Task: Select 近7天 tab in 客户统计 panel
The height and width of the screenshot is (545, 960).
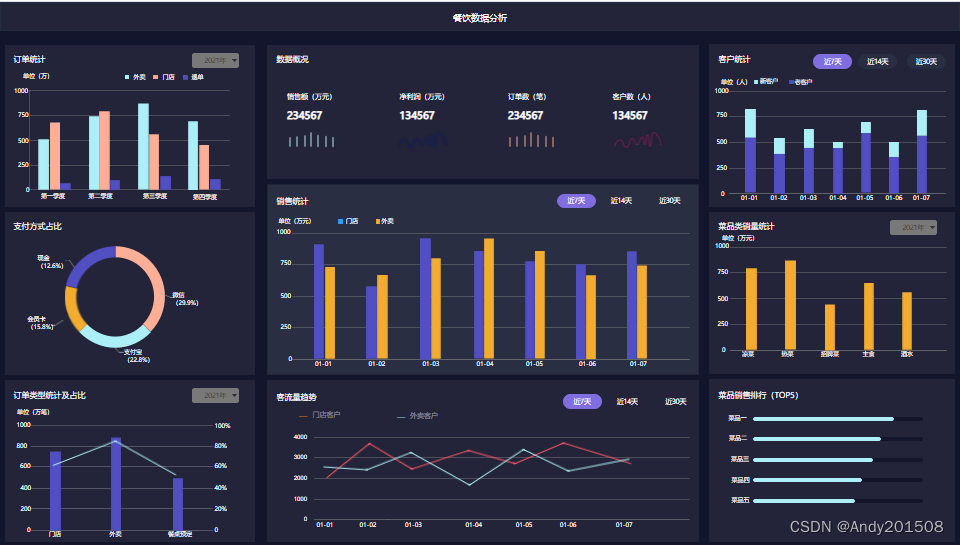Action: pyautogui.click(x=832, y=61)
